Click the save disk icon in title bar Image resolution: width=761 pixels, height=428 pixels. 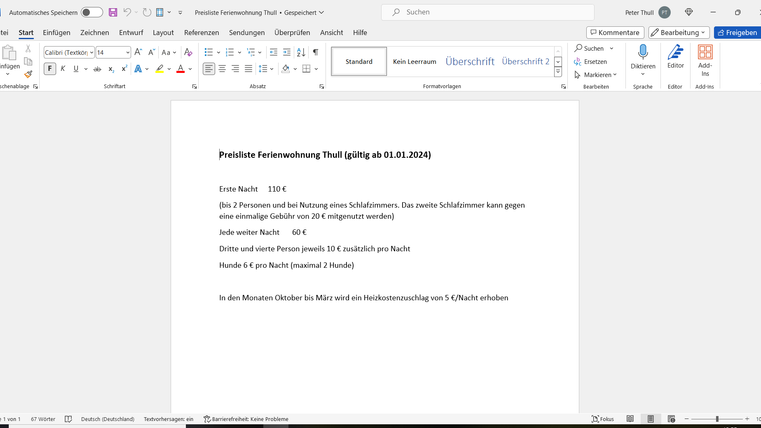tap(113, 12)
